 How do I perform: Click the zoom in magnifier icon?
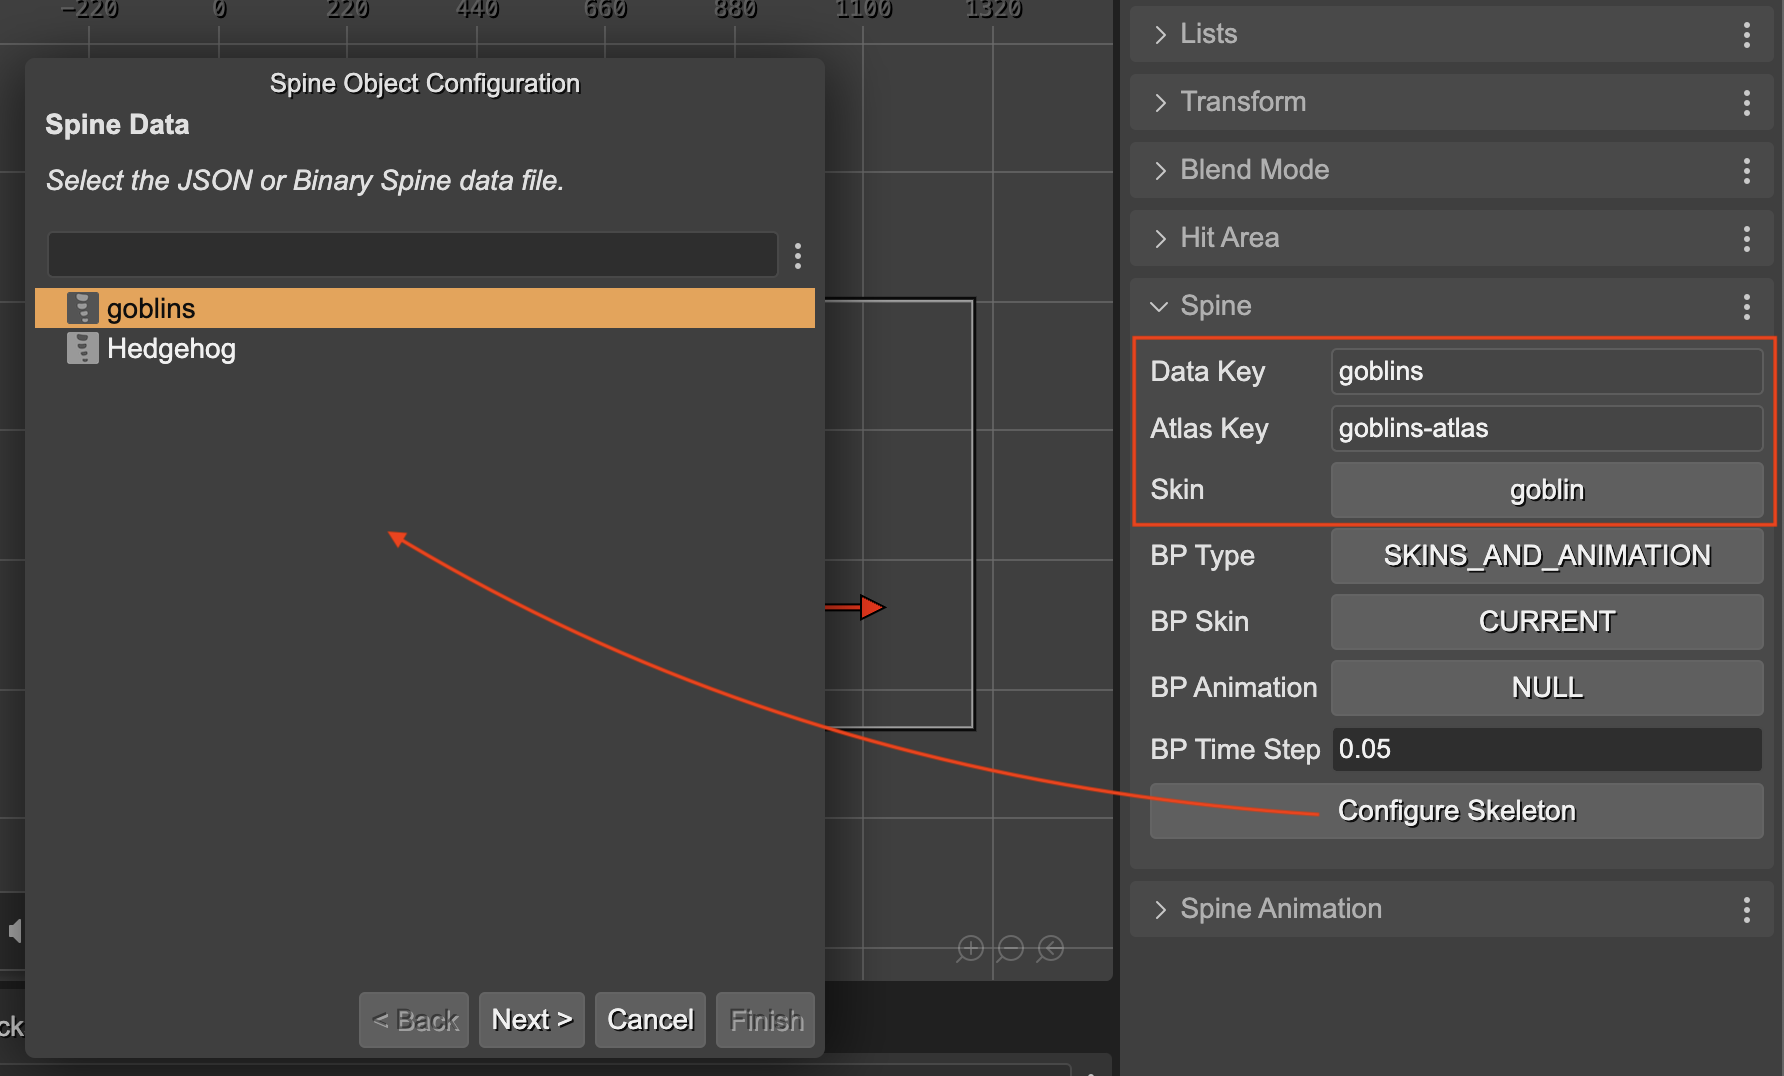(969, 948)
